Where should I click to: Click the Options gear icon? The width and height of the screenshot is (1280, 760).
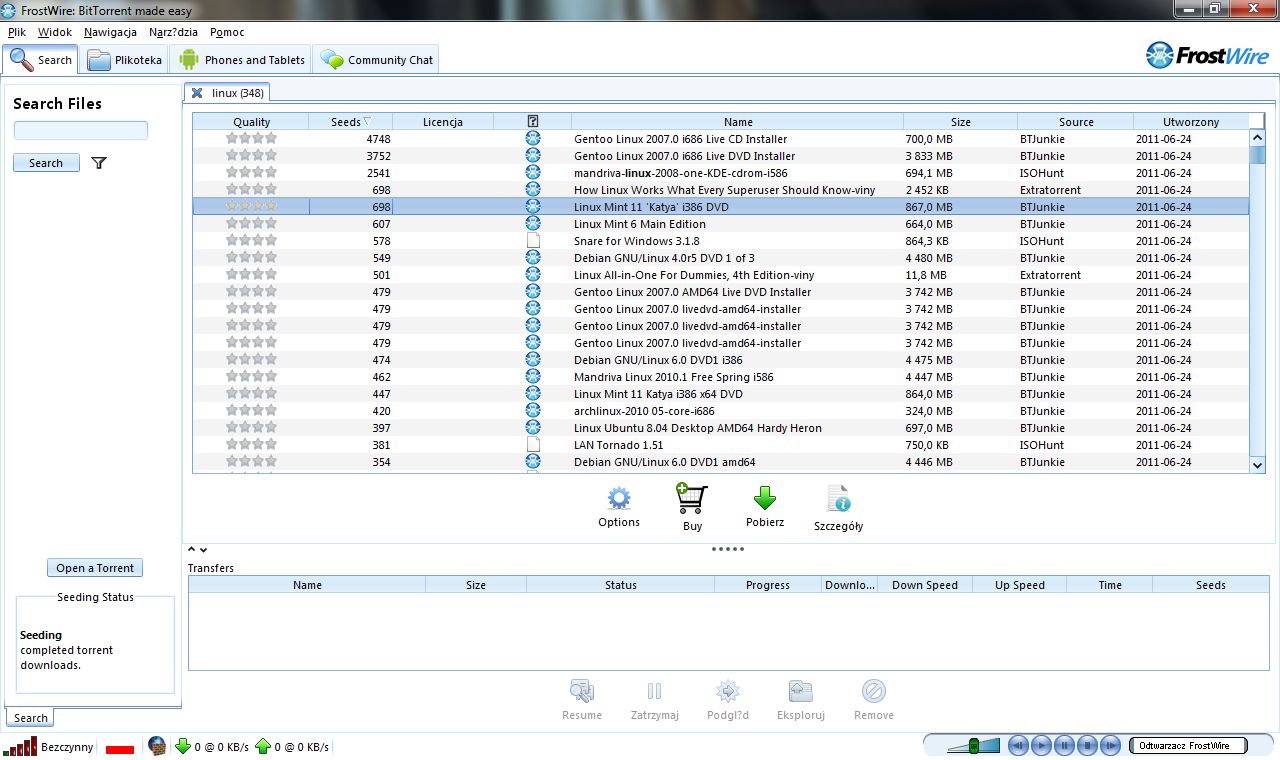[x=619, y=498]
